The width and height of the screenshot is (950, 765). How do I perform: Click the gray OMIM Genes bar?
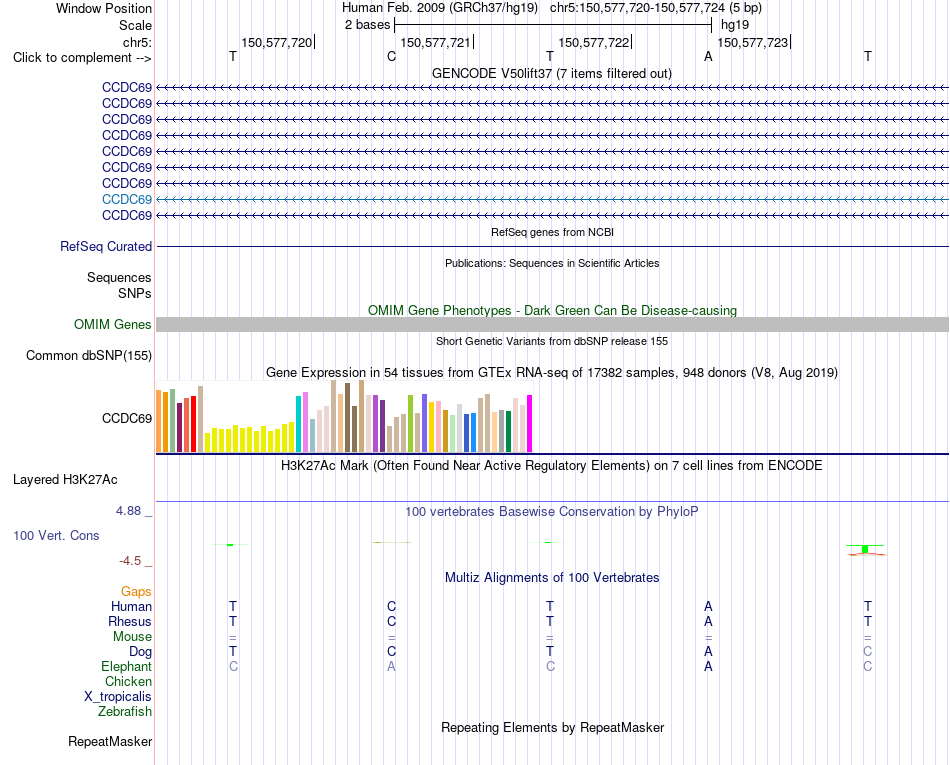tap(552, 325)
